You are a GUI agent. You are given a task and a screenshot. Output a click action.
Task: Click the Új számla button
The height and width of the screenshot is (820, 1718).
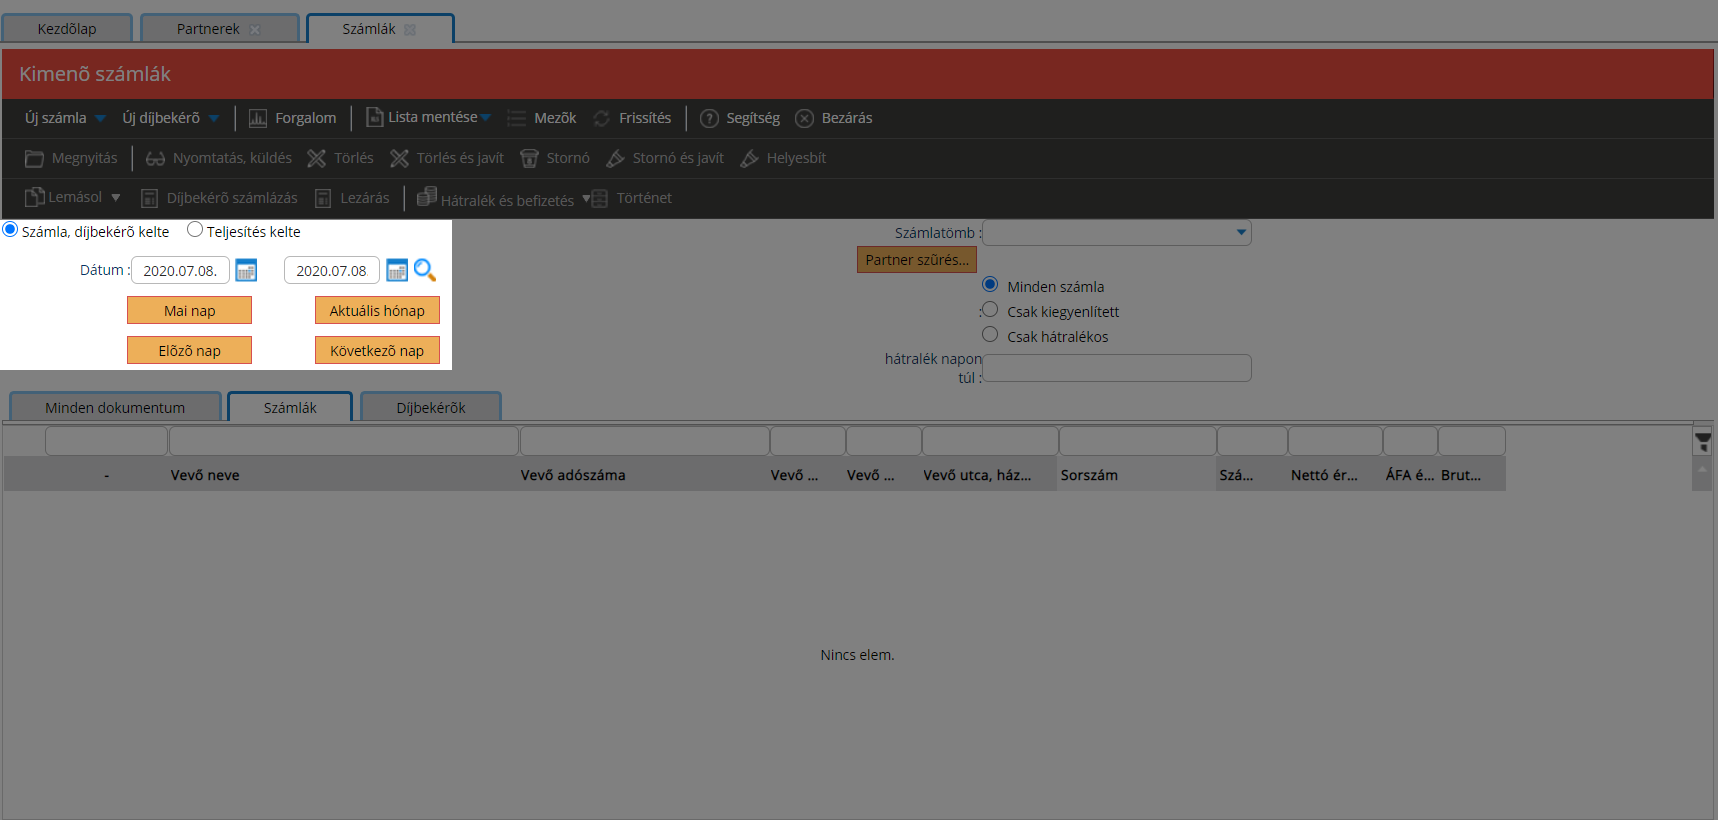[56, 118]
